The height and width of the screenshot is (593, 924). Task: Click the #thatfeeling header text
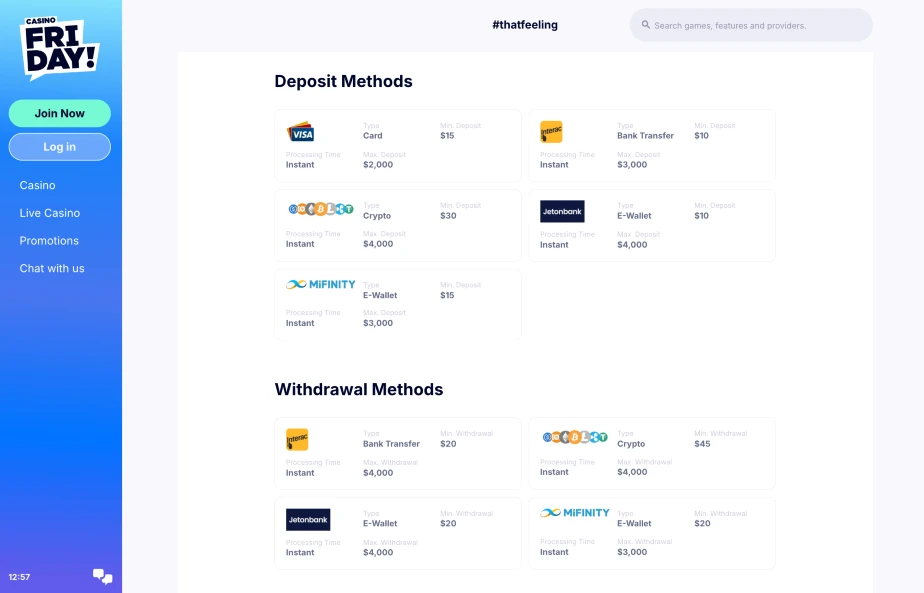[x=525, y=25]
